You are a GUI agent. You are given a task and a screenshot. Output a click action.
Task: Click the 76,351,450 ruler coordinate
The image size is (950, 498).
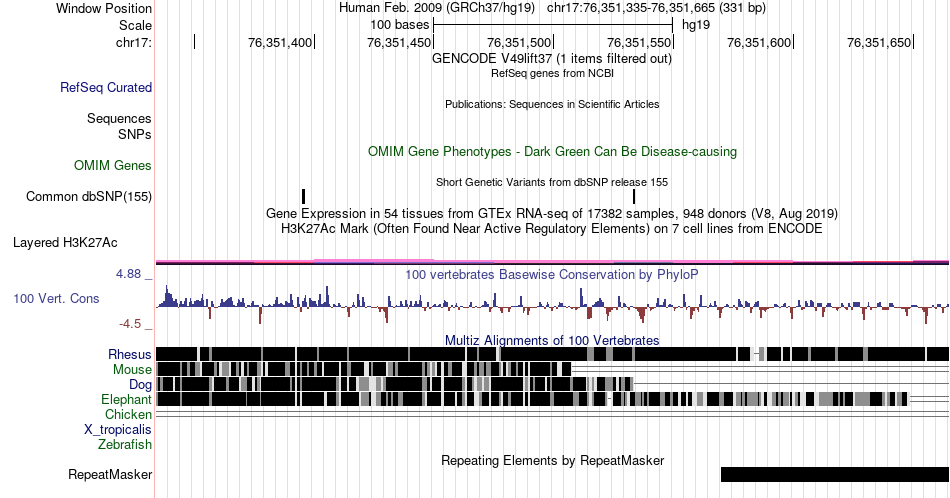(x=399, y=42)
